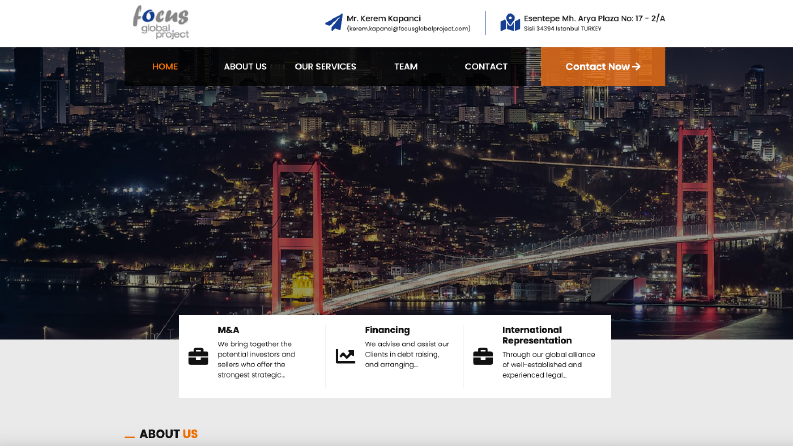Click M&A description about potential investors
The image size is (793, 446).
(256, 360)
